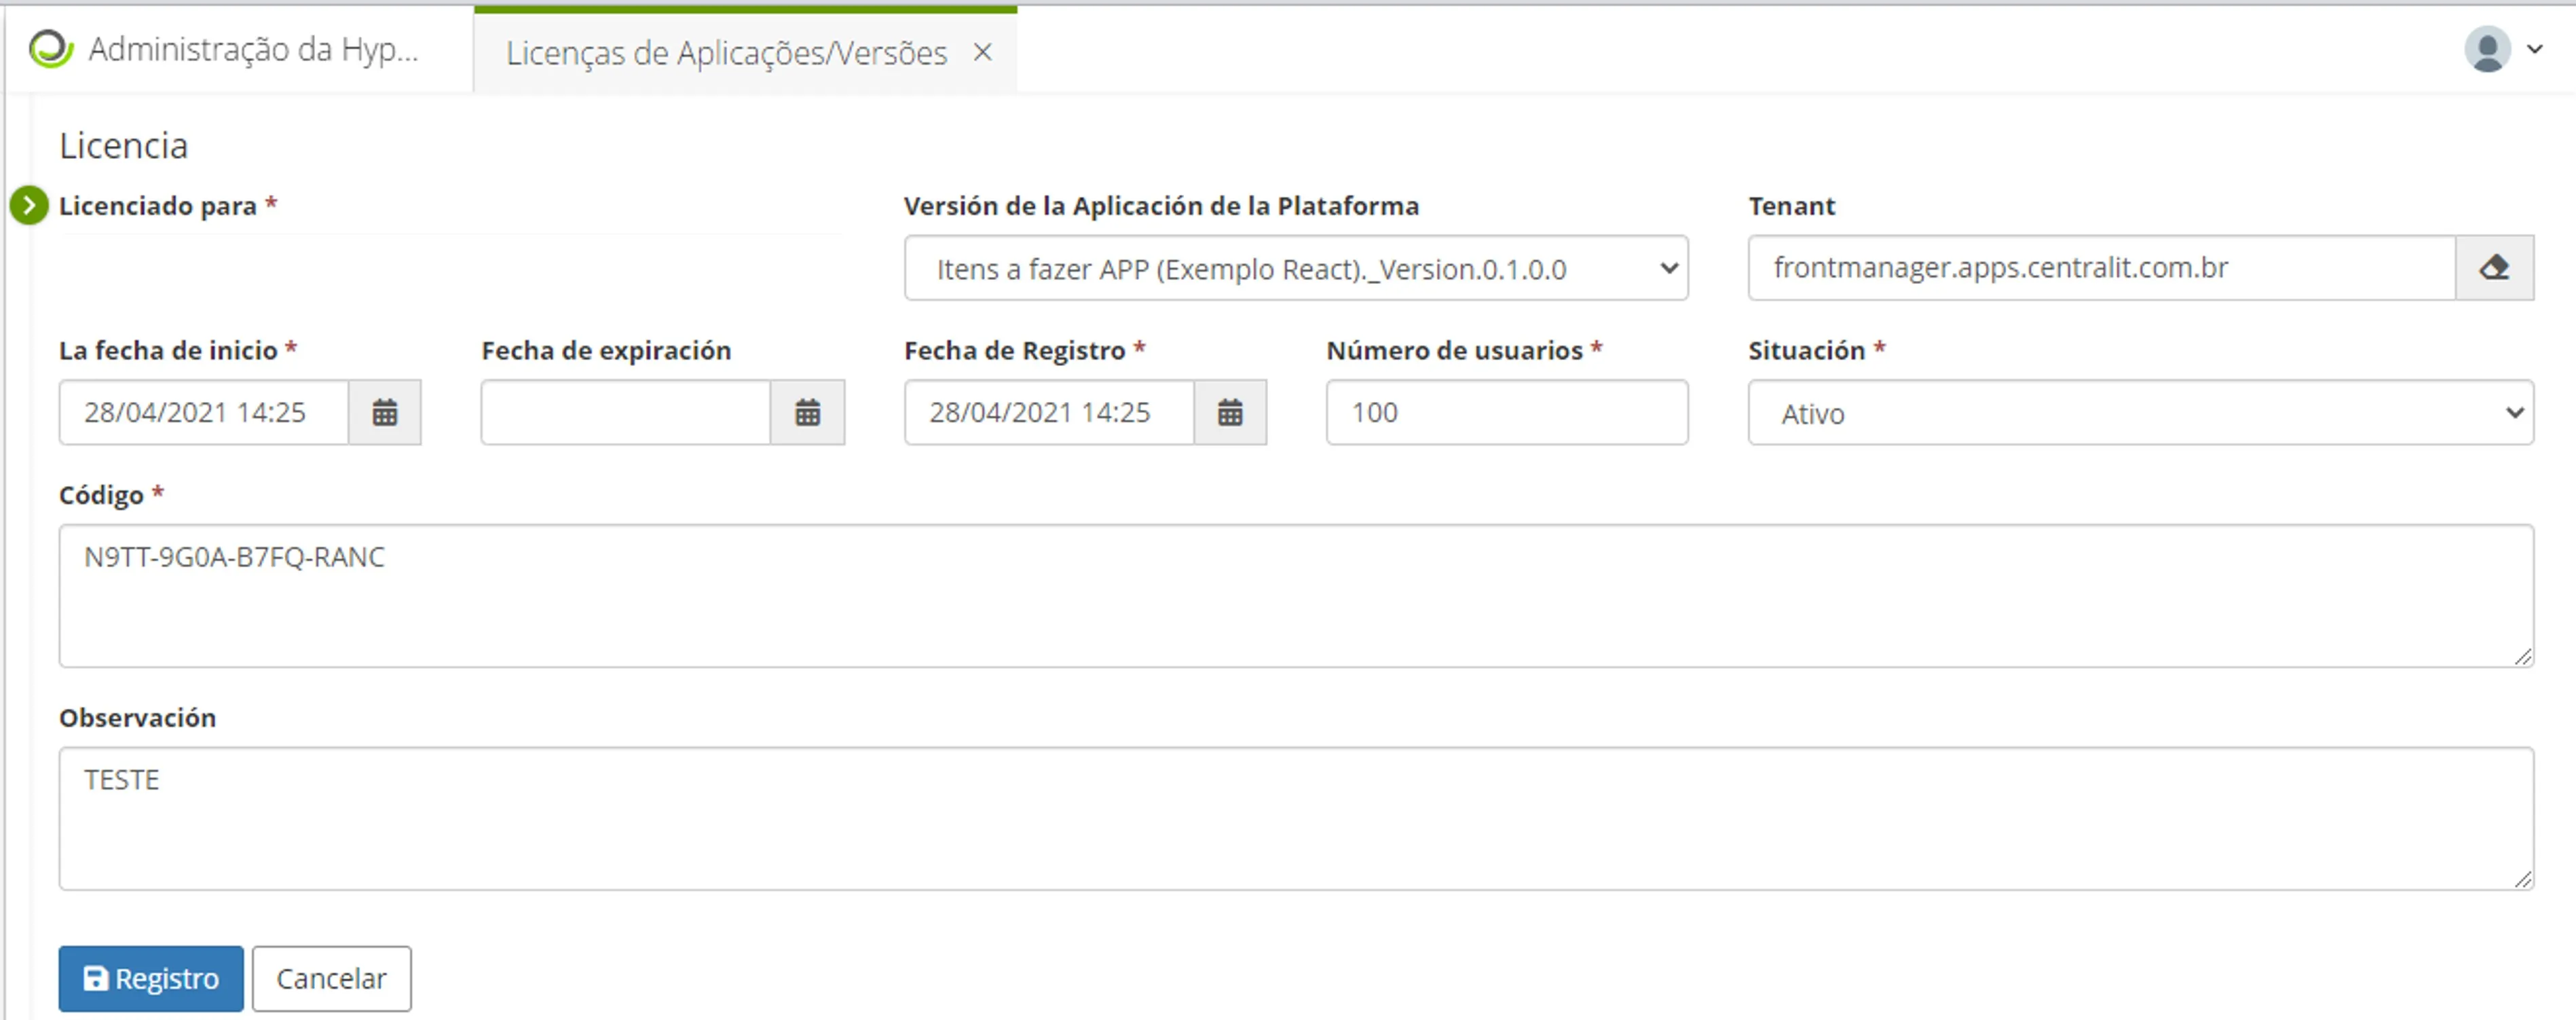Viewport: 2576px width, 1020px height.
Task: Edit Número de usuarios field with 100
Action: [1507, 412]
